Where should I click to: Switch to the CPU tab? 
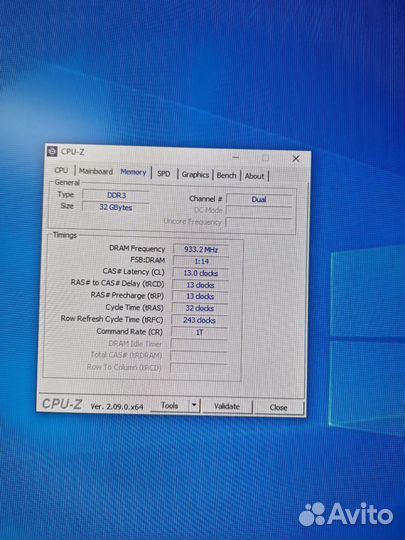[x=61, y=170]
